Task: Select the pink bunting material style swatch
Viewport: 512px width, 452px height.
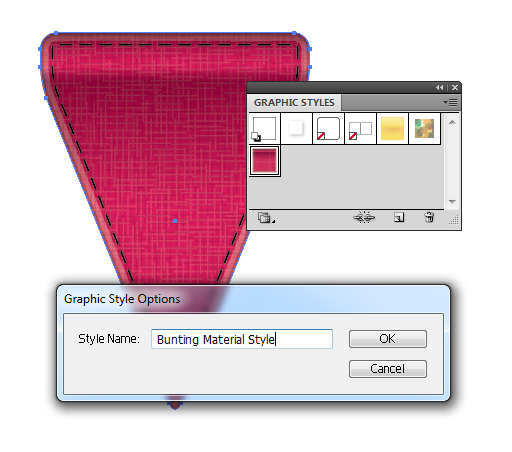Action: coord(265,161)
